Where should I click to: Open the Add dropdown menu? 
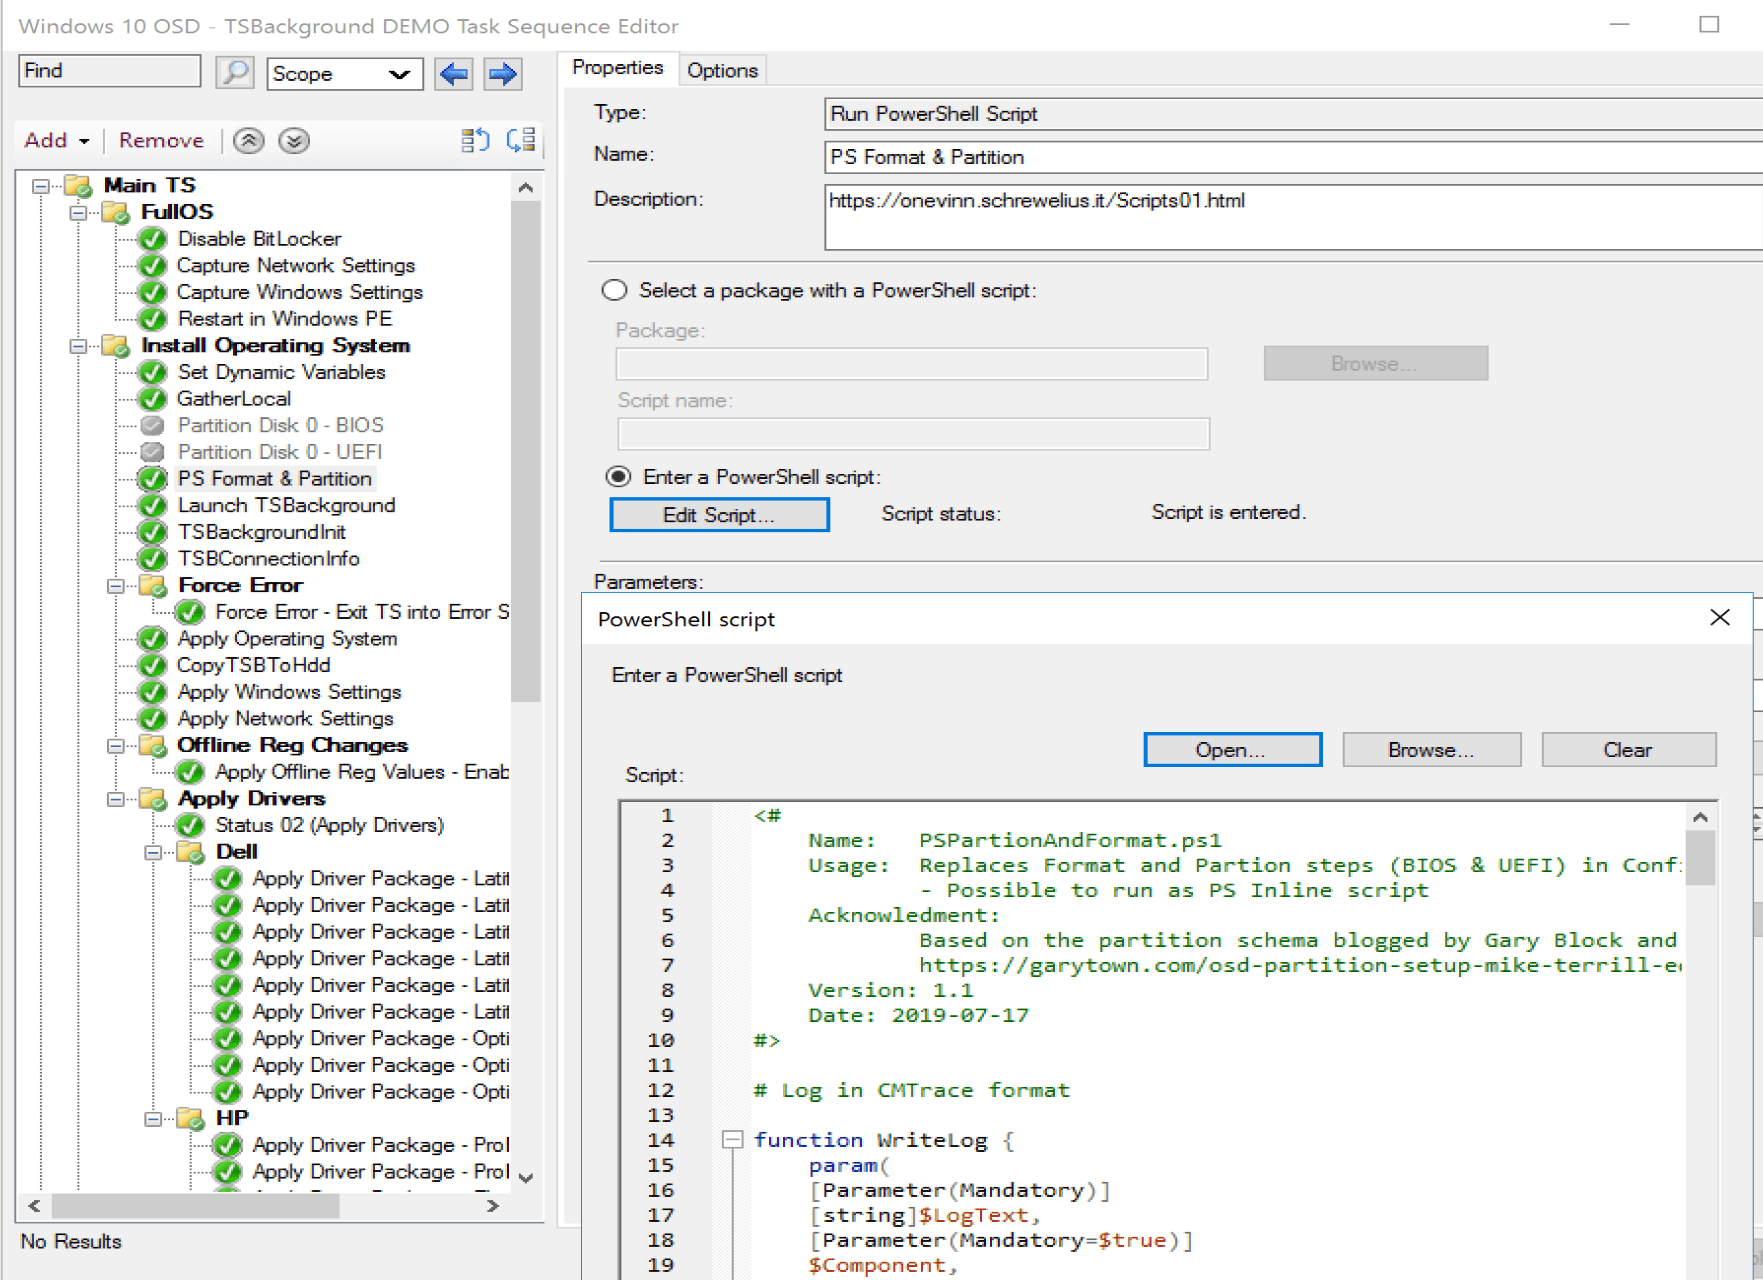[x=55, y=140]
